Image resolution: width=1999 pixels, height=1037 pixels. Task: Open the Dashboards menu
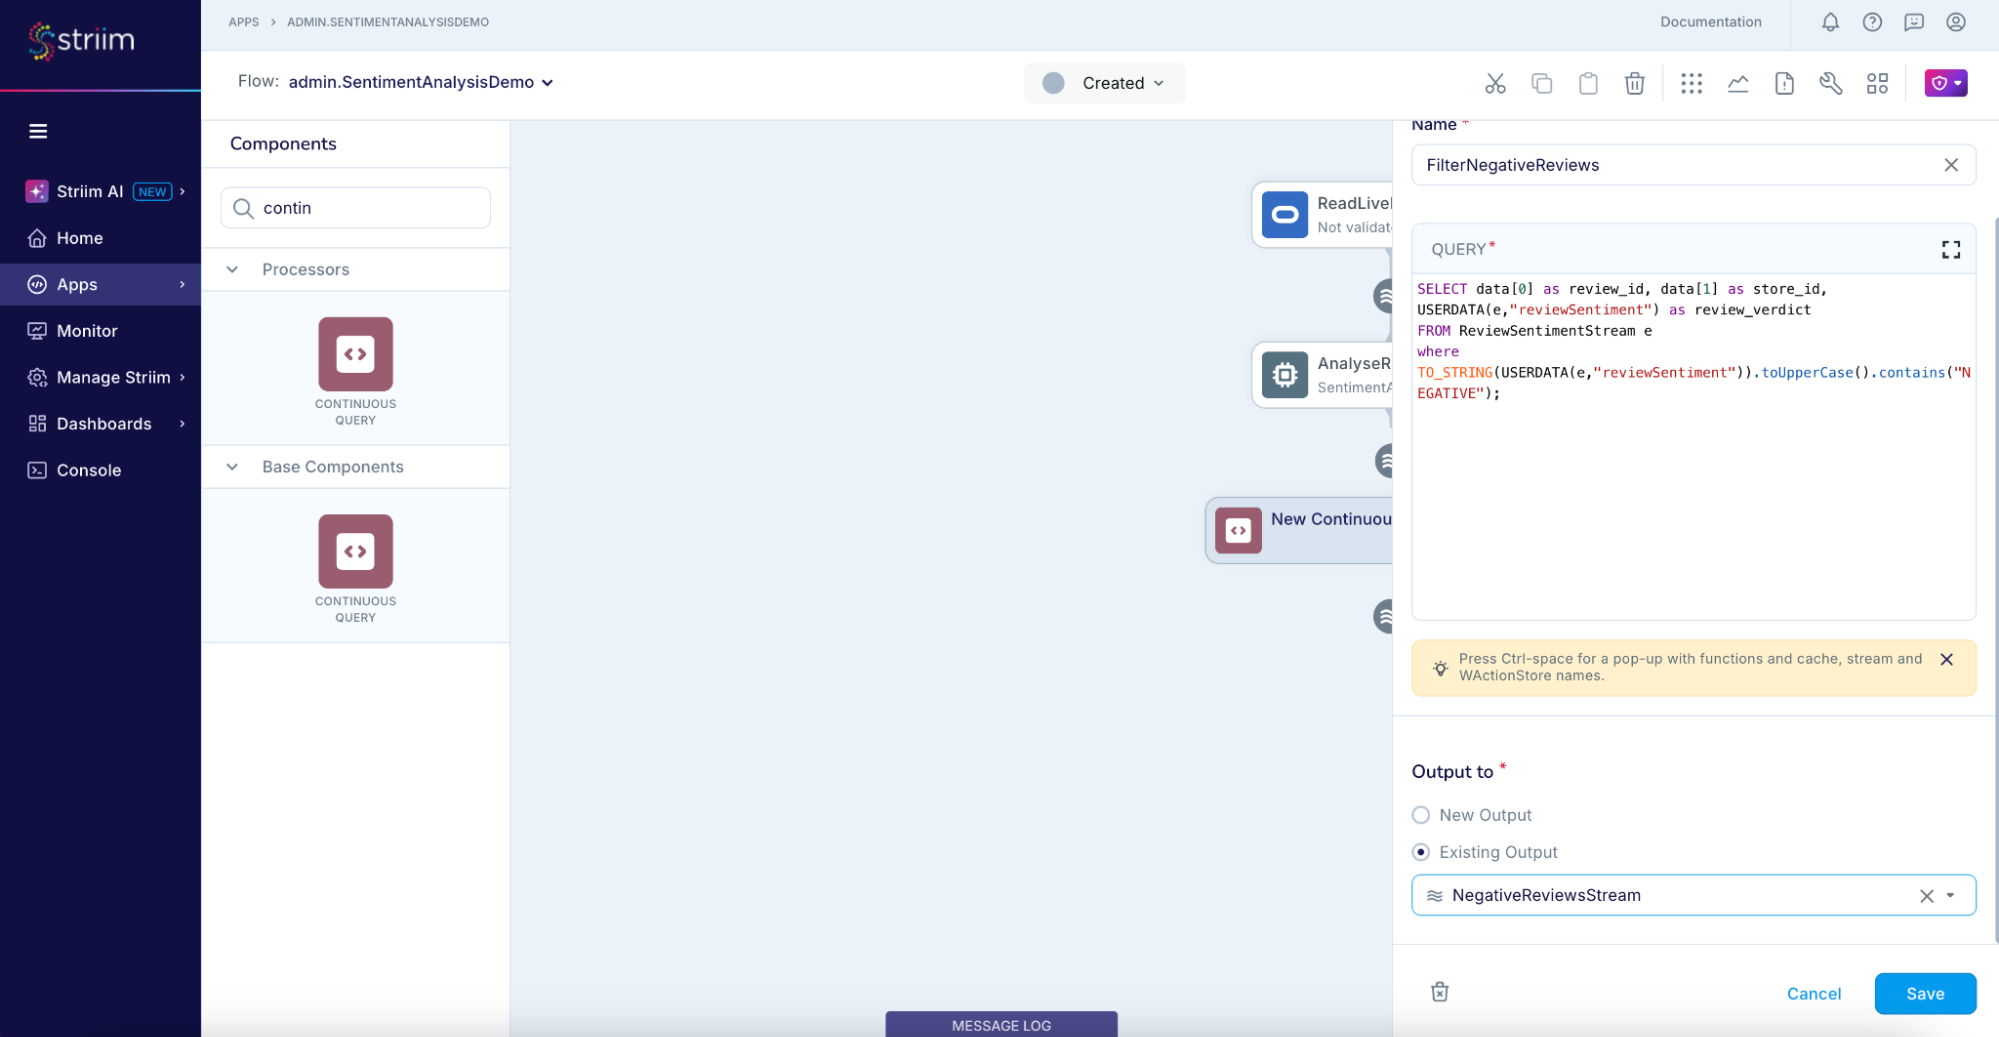[x=104, y=423]
